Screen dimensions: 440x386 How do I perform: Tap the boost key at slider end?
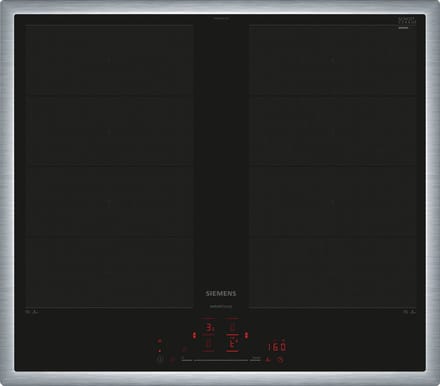coord(257,358)
